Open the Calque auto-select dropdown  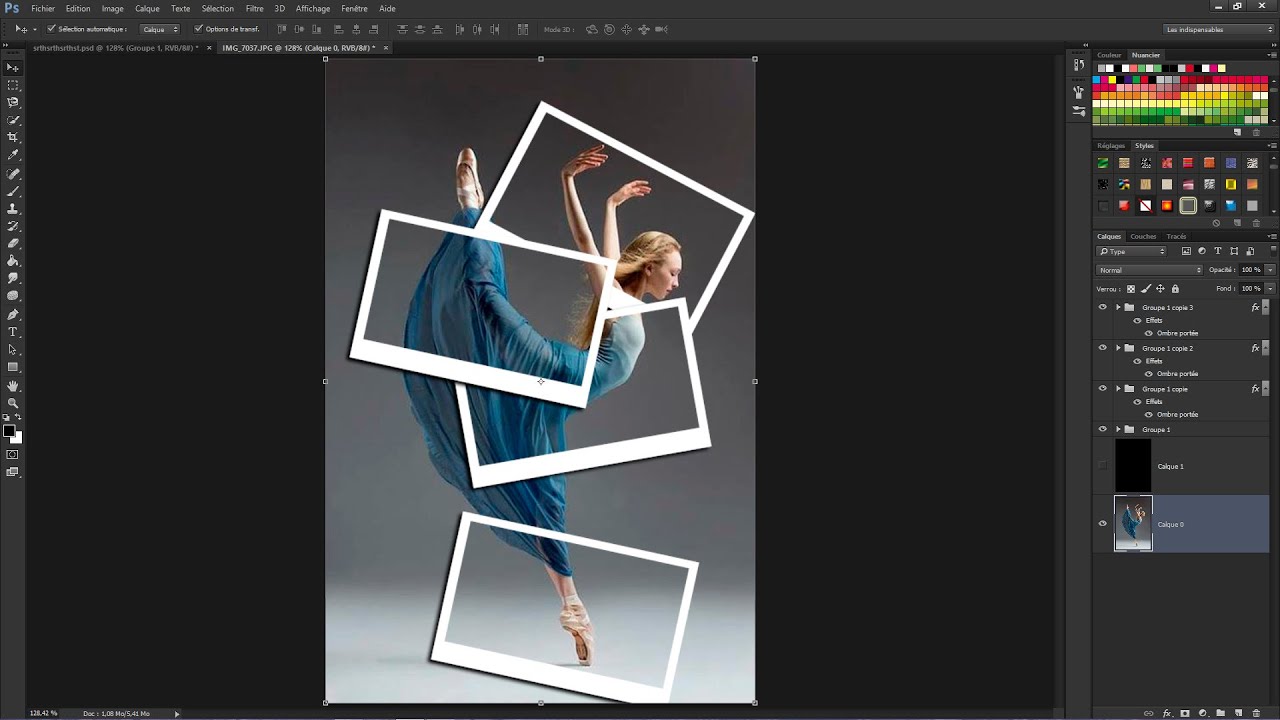tap(160, 29)
